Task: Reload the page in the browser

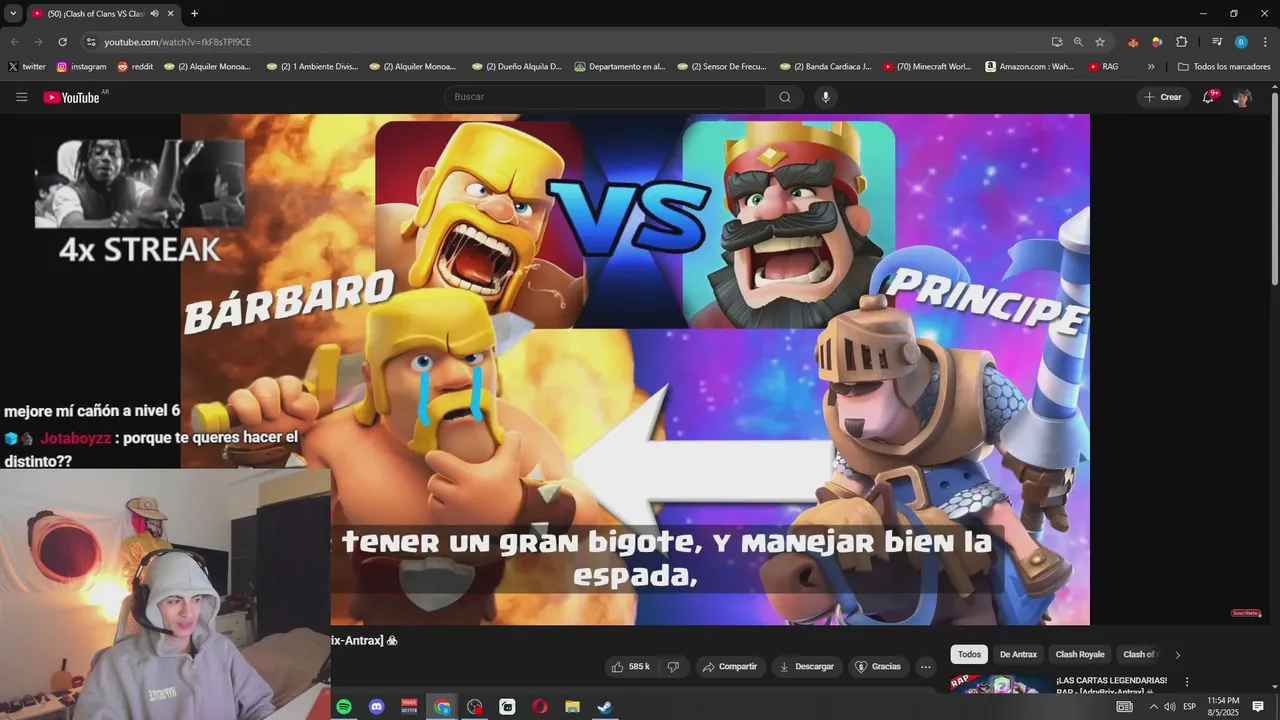Action: [62, 42]
